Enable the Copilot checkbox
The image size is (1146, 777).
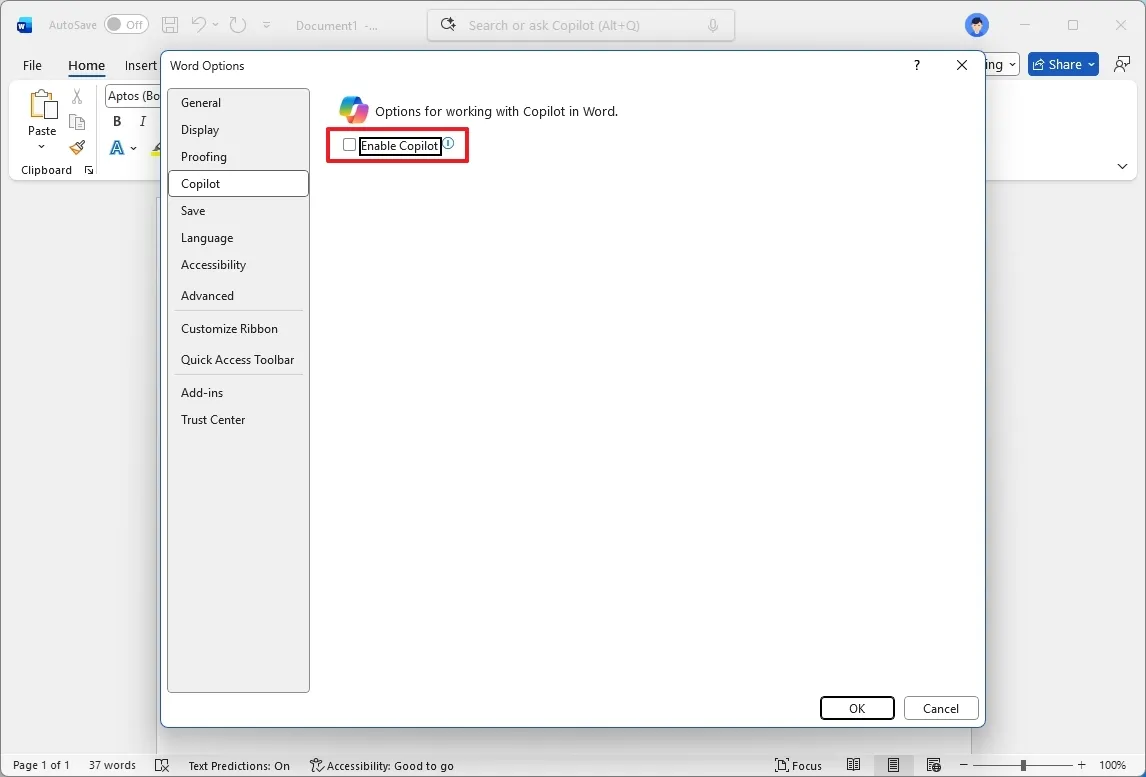(349, 145)
